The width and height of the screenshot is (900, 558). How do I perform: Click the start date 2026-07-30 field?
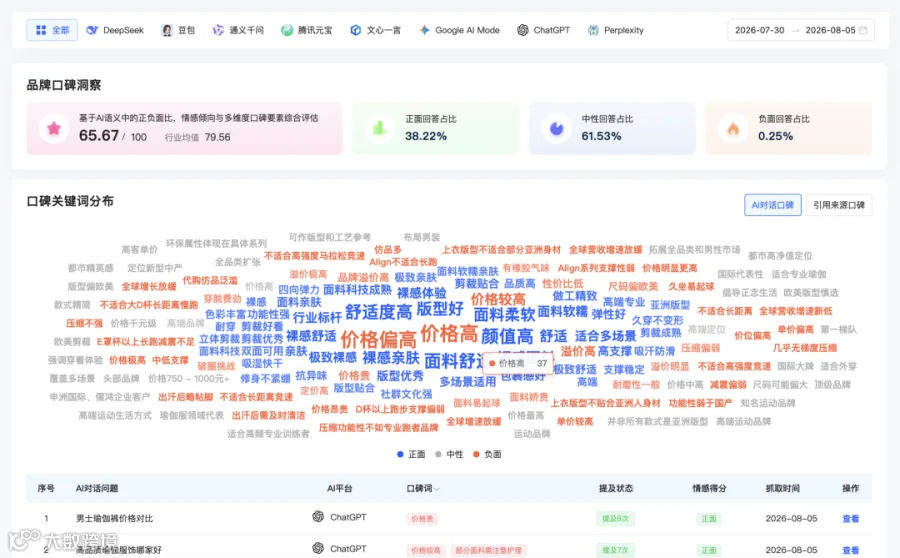coord(759,30)
